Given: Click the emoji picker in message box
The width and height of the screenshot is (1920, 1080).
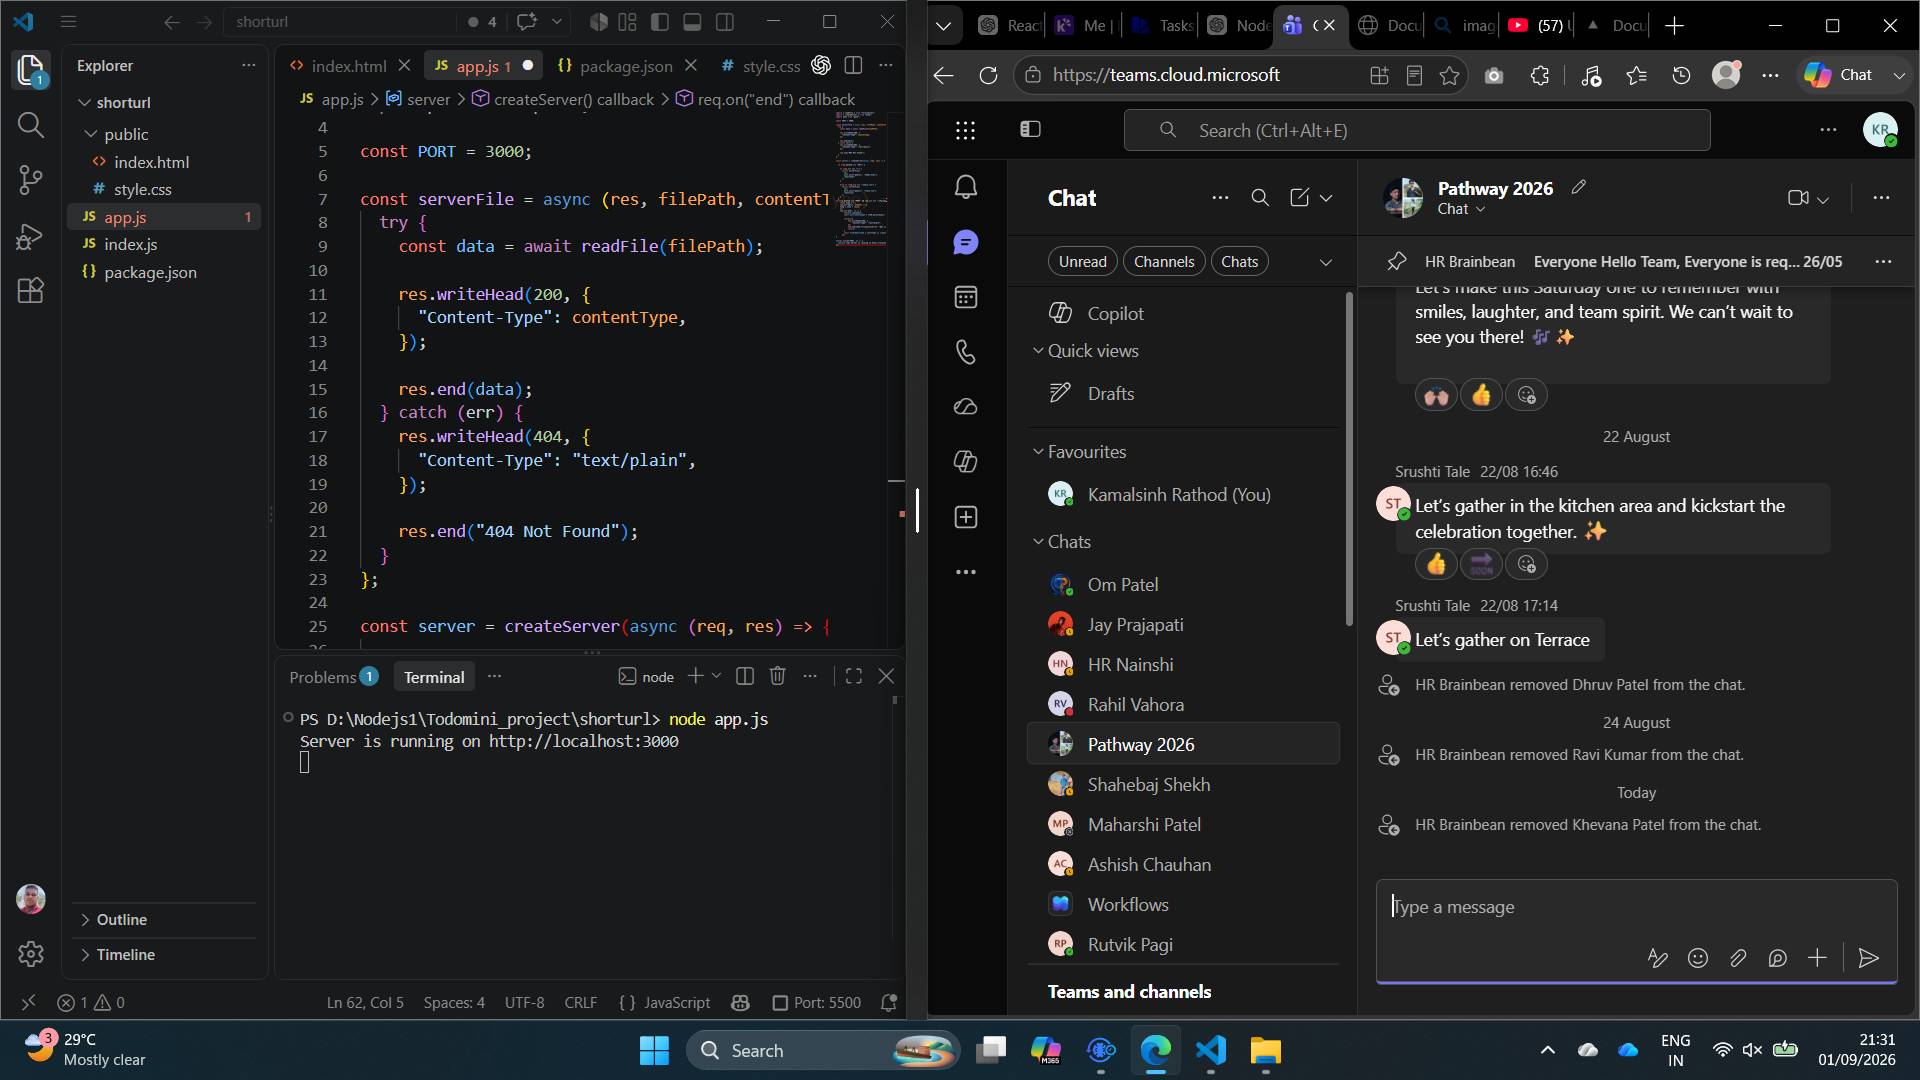Looking at the screenshot, I should (x=1698, y=958).
